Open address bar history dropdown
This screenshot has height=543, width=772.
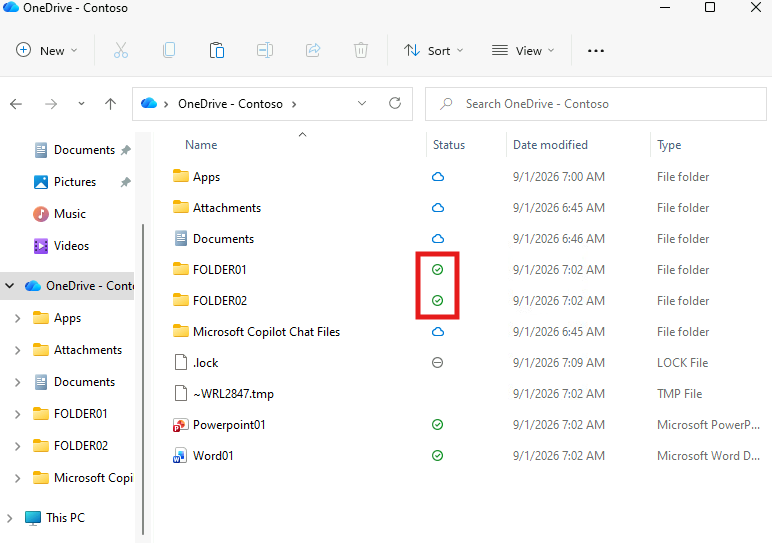[x=362, y=103]
